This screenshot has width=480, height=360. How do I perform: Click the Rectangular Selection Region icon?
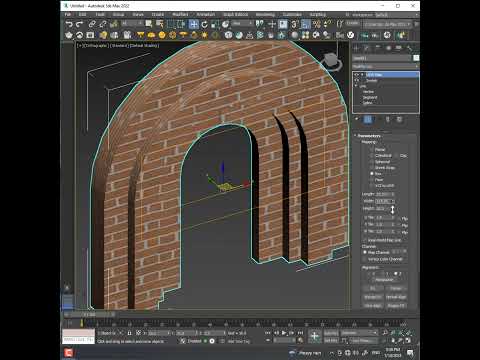[x=171, y=24]
